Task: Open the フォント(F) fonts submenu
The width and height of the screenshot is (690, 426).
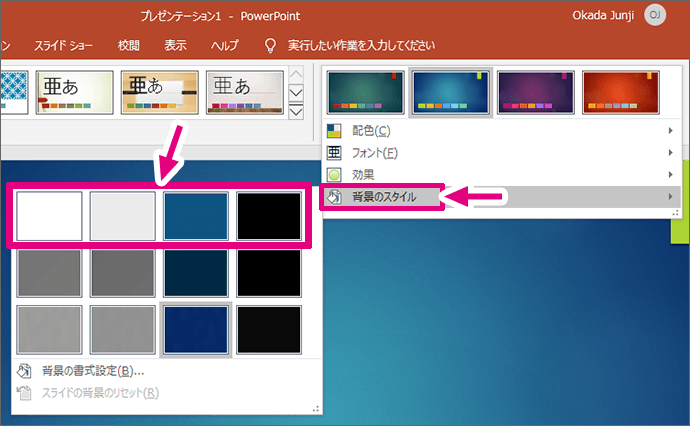Action: click(502, 153)
